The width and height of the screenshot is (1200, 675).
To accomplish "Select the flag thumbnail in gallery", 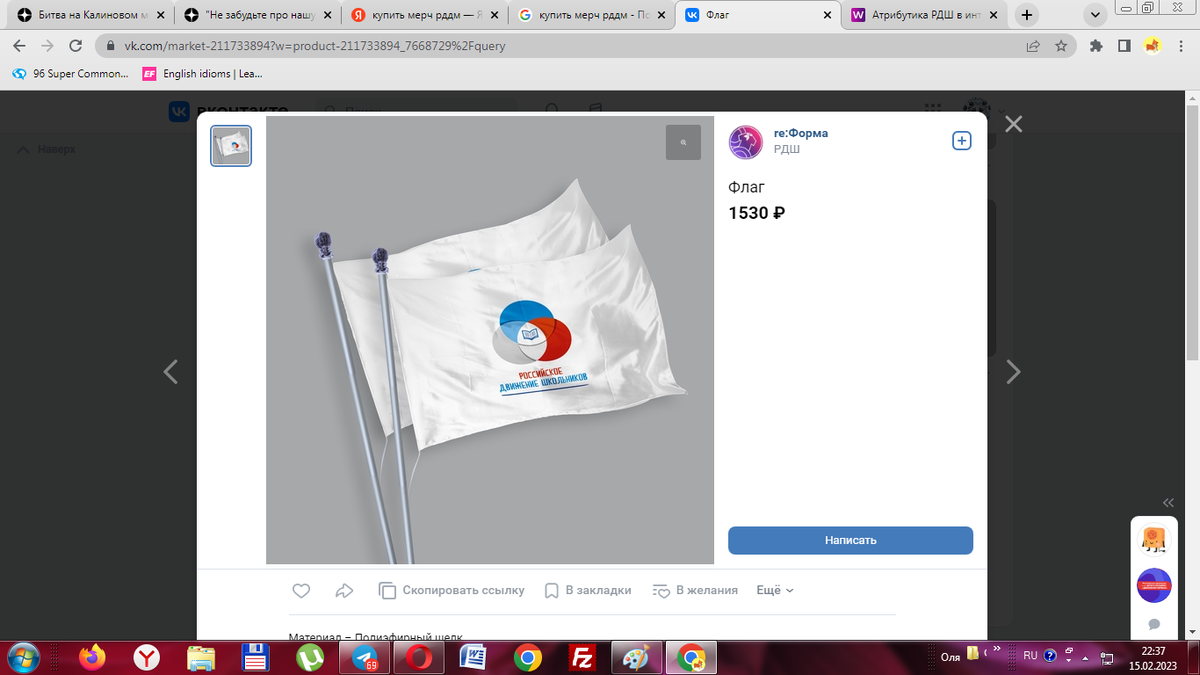I will pos(231,146).
